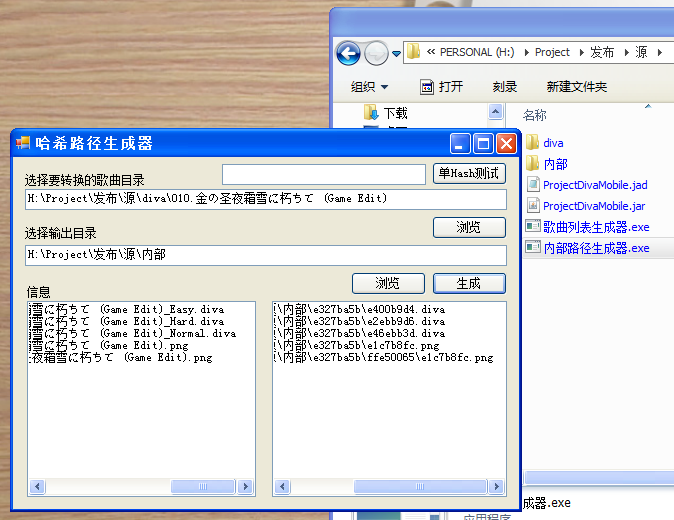The height and width of the screenshot is (520, 674).
Task: Select ProjectDivaMobile.jar file
Action: pyautogui.click(x=586, y=206)
